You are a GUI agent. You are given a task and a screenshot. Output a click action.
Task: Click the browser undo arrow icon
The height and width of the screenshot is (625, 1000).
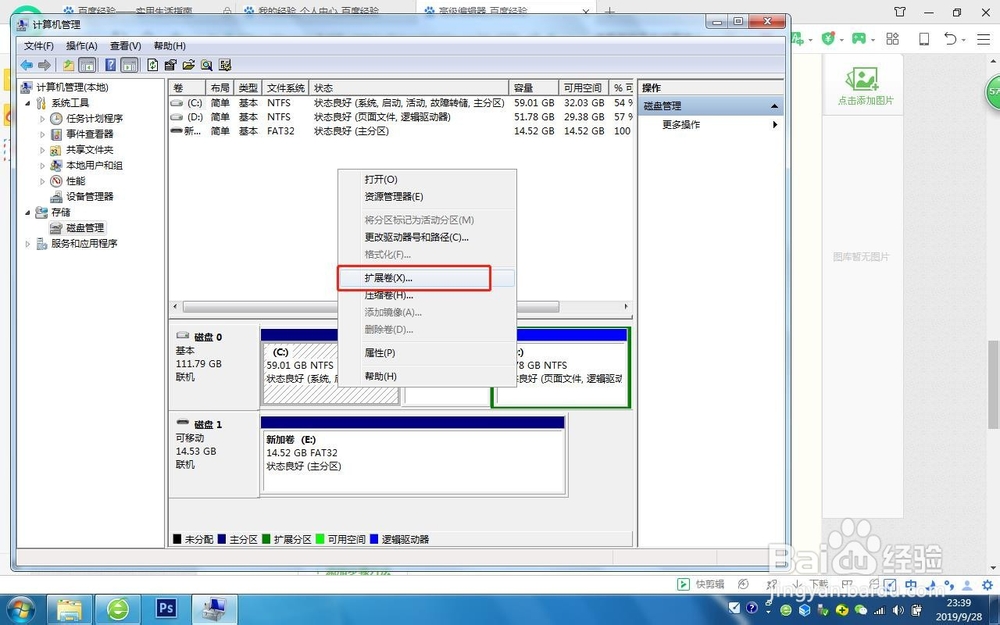[950, 39]
